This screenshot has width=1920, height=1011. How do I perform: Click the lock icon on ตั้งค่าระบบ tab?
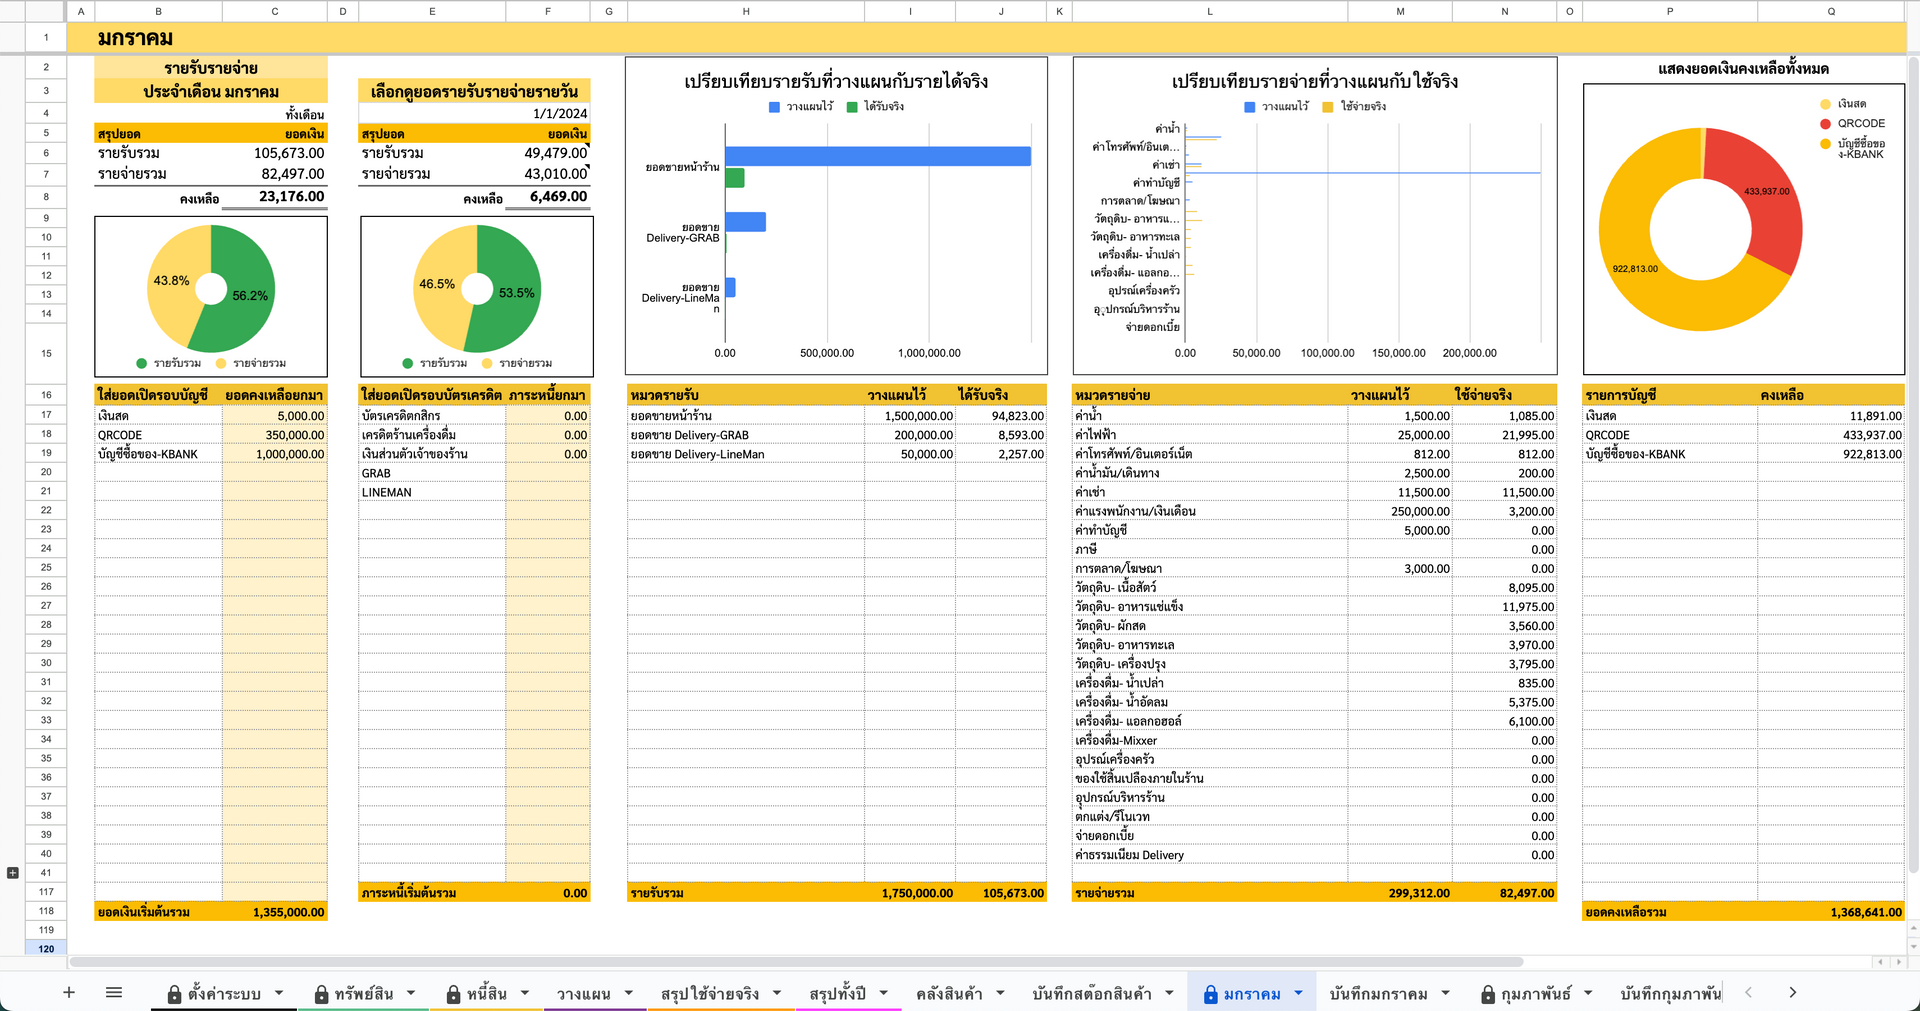[x=174, y=994]
